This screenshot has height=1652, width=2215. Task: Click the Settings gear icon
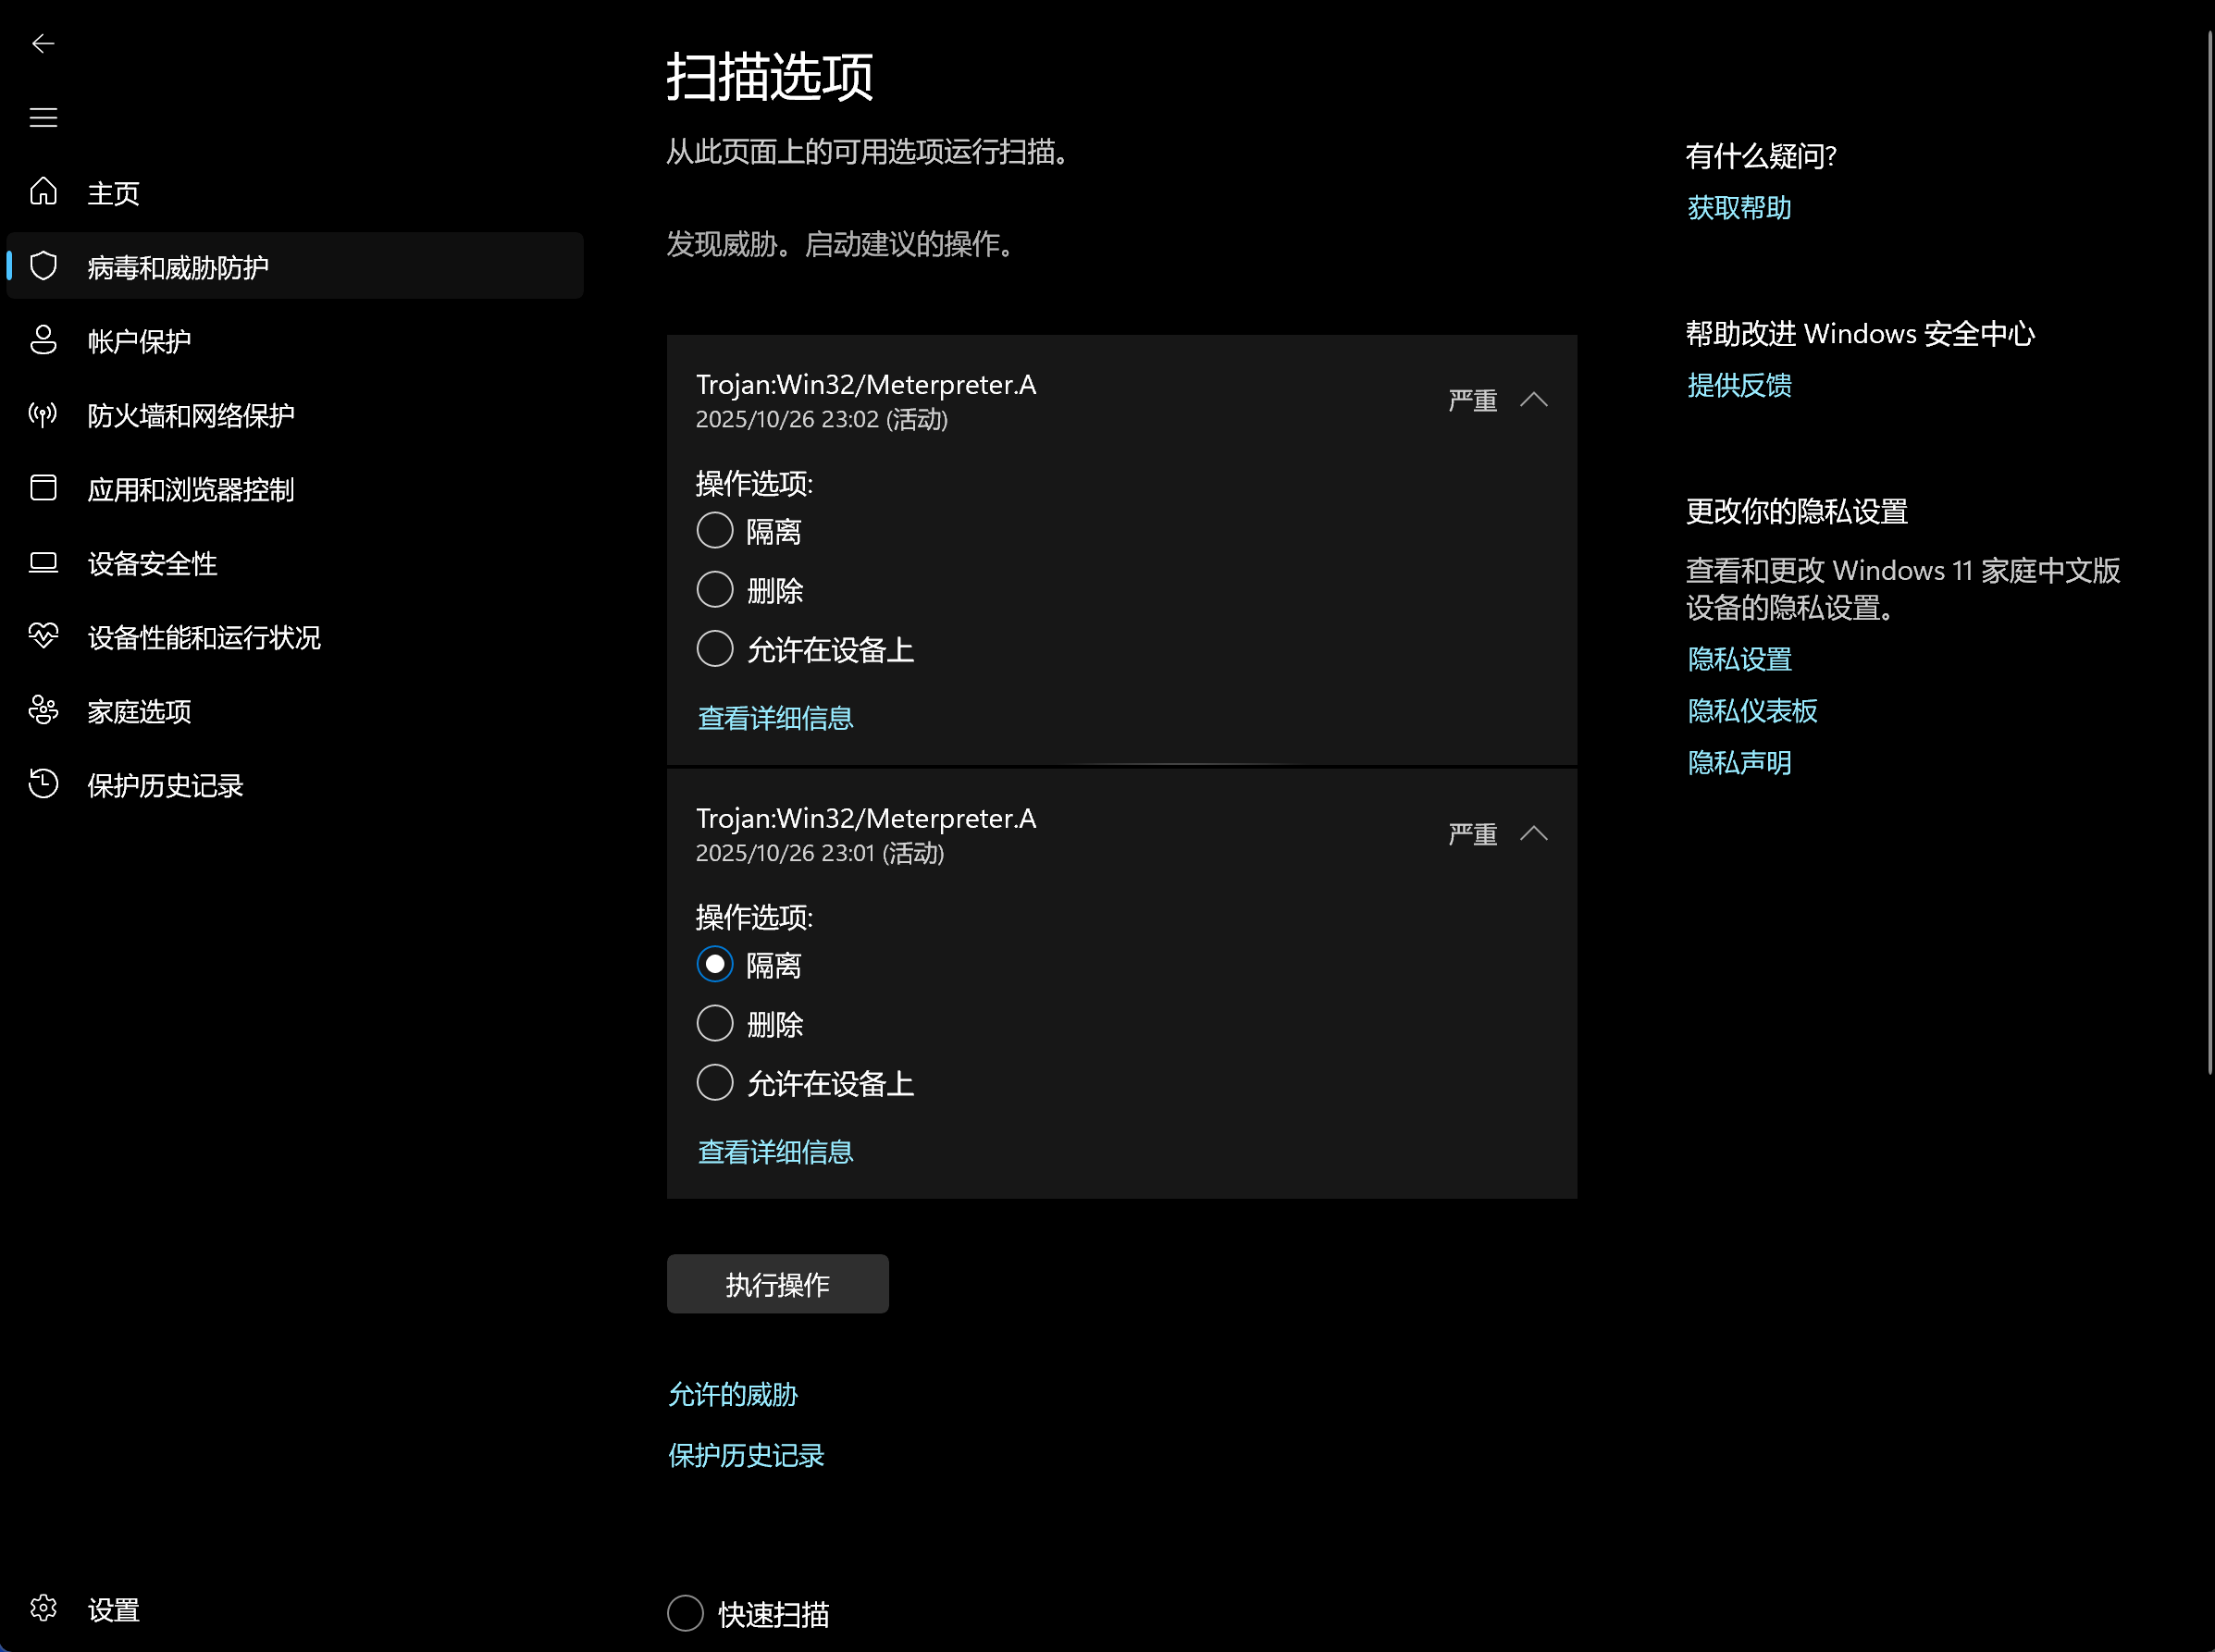pos(43,1608)
